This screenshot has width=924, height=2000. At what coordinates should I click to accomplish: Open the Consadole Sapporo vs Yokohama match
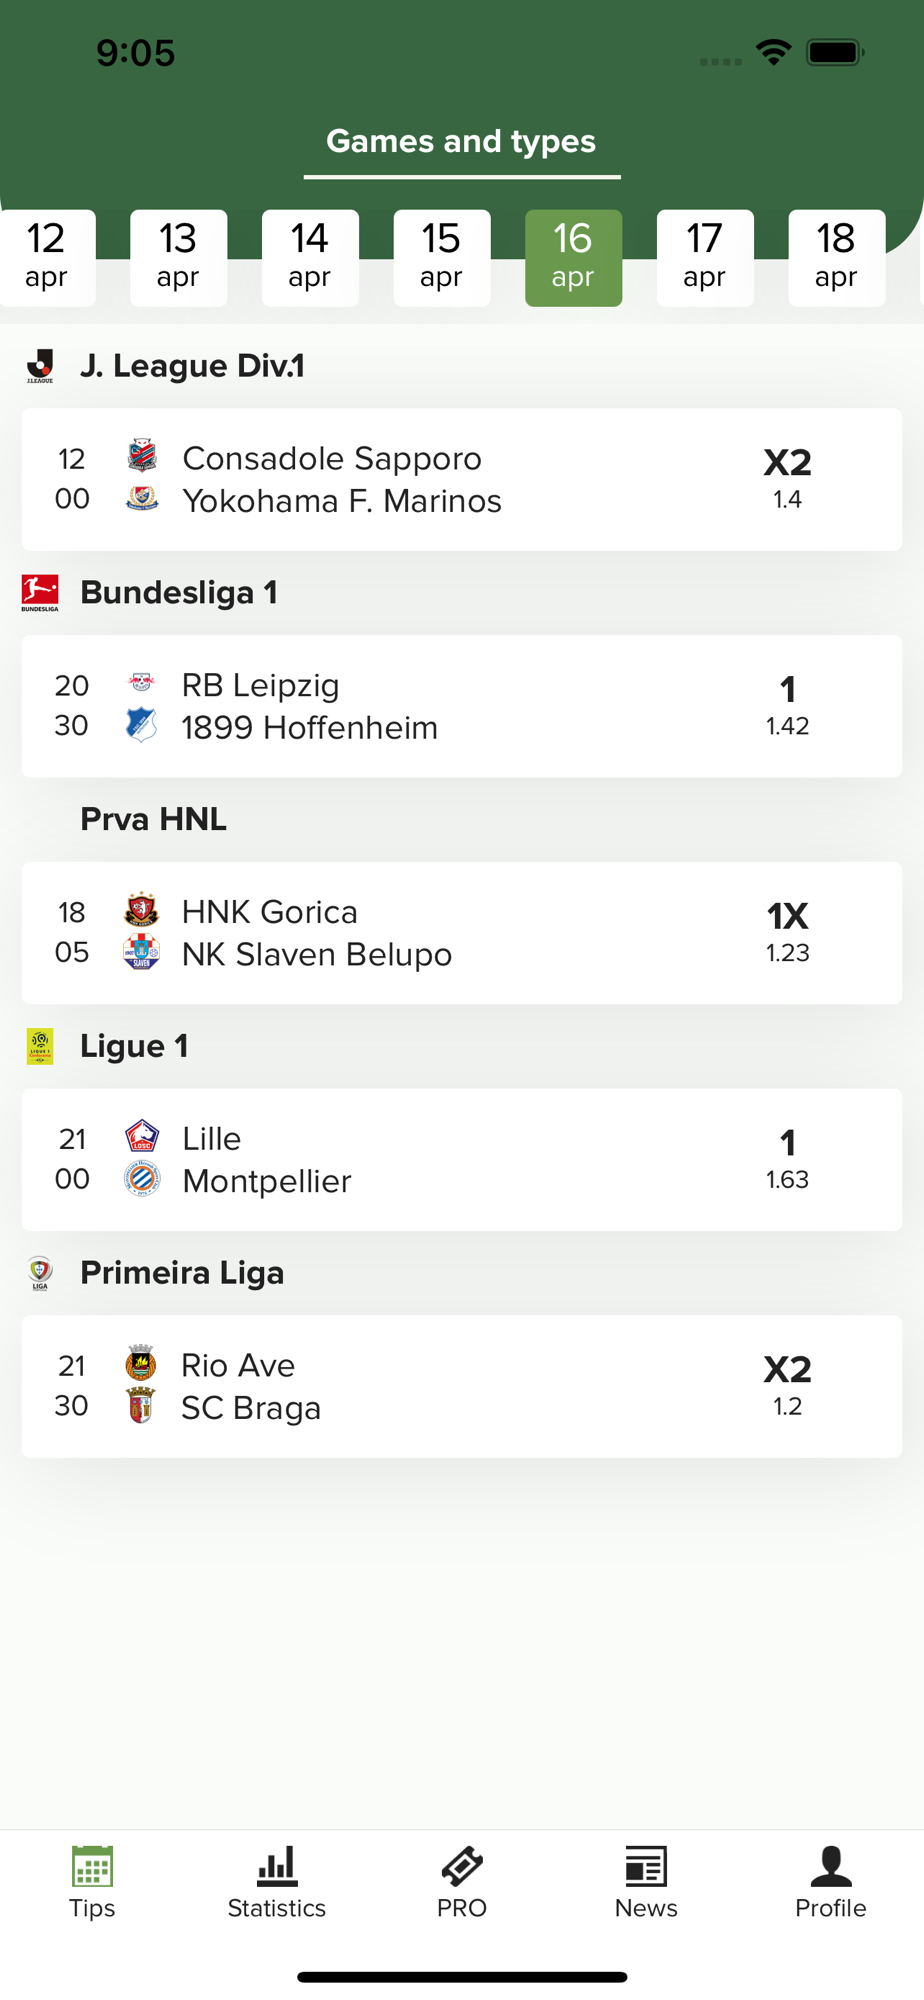(462, 479)
